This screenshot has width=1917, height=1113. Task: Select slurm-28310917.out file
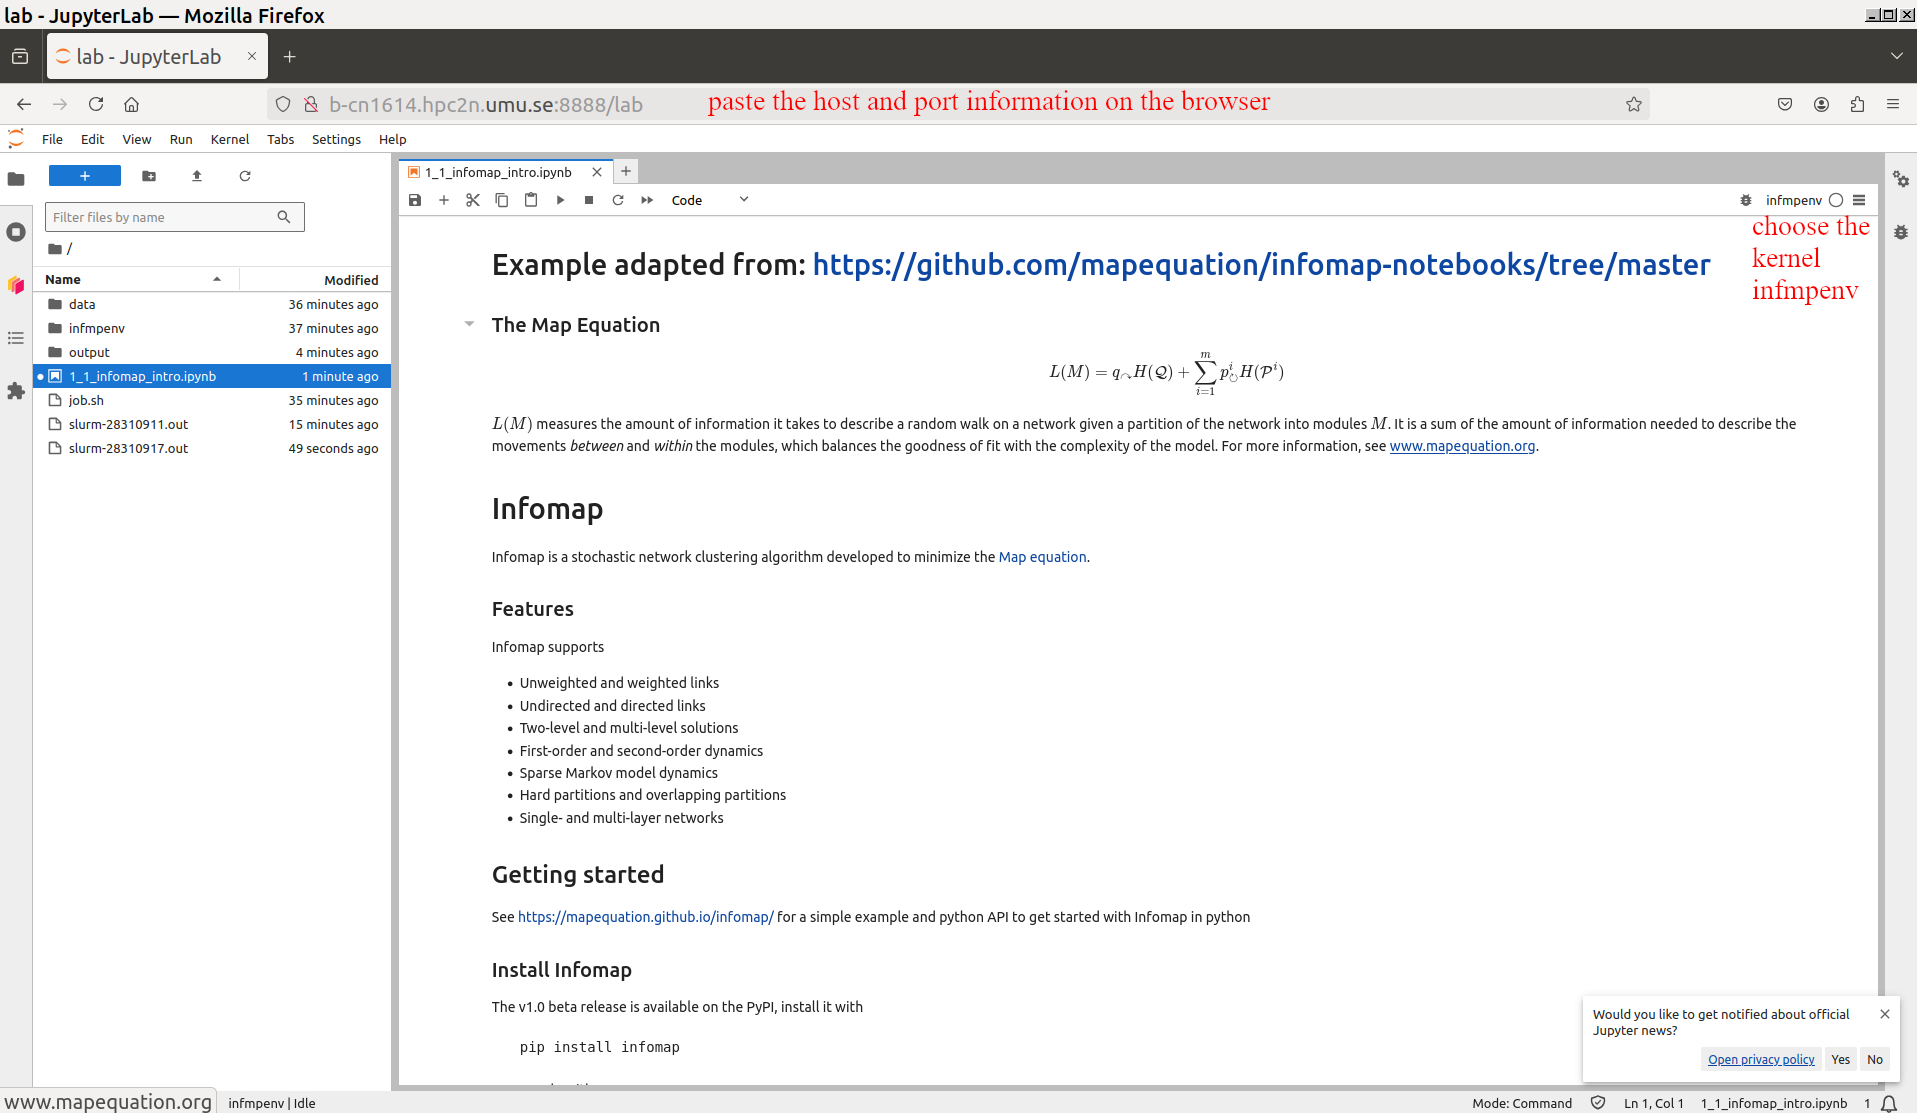[x=212, y=448]
